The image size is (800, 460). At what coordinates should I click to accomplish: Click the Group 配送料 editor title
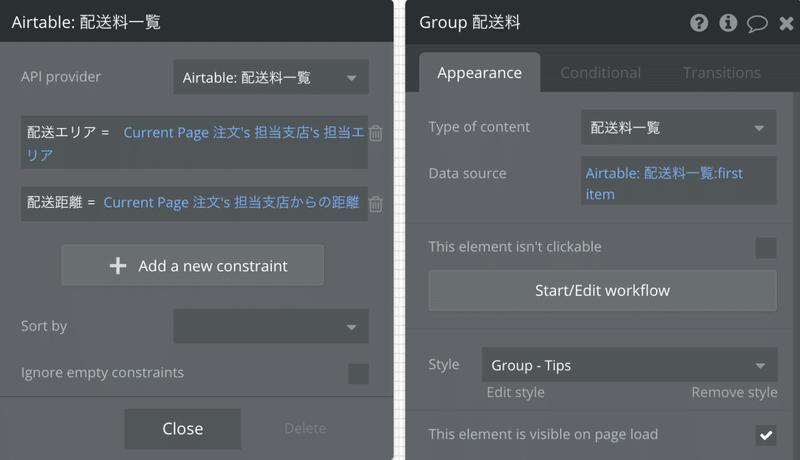coord(470,22)
